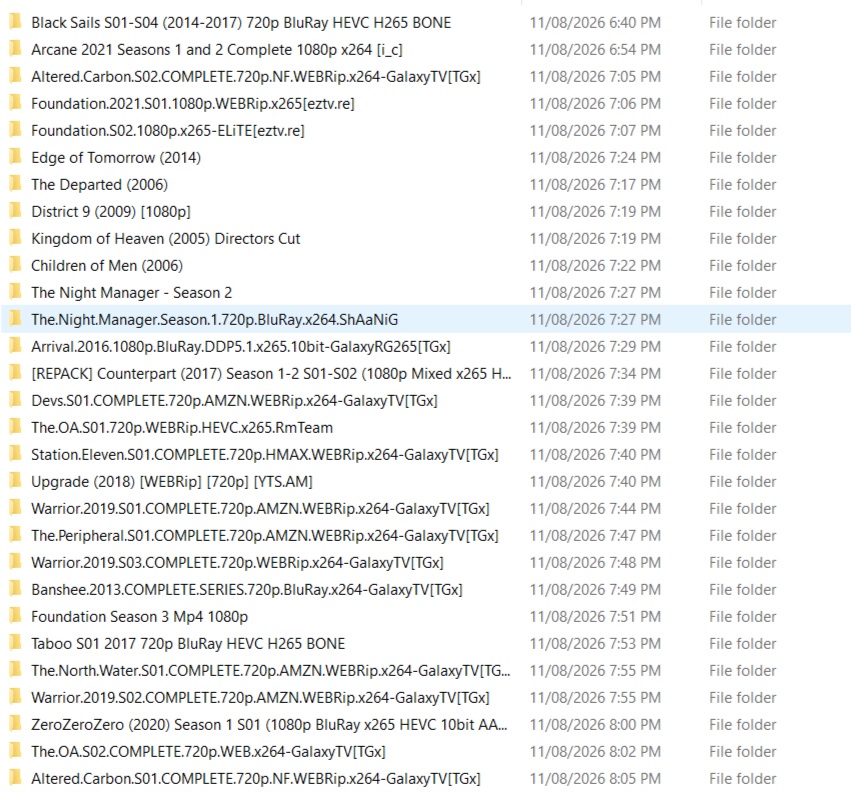Screen dimensions: 851x792
Task: Click the folder icon beside Arcane 2021 Seasons
Action: [x=15, y=49]
